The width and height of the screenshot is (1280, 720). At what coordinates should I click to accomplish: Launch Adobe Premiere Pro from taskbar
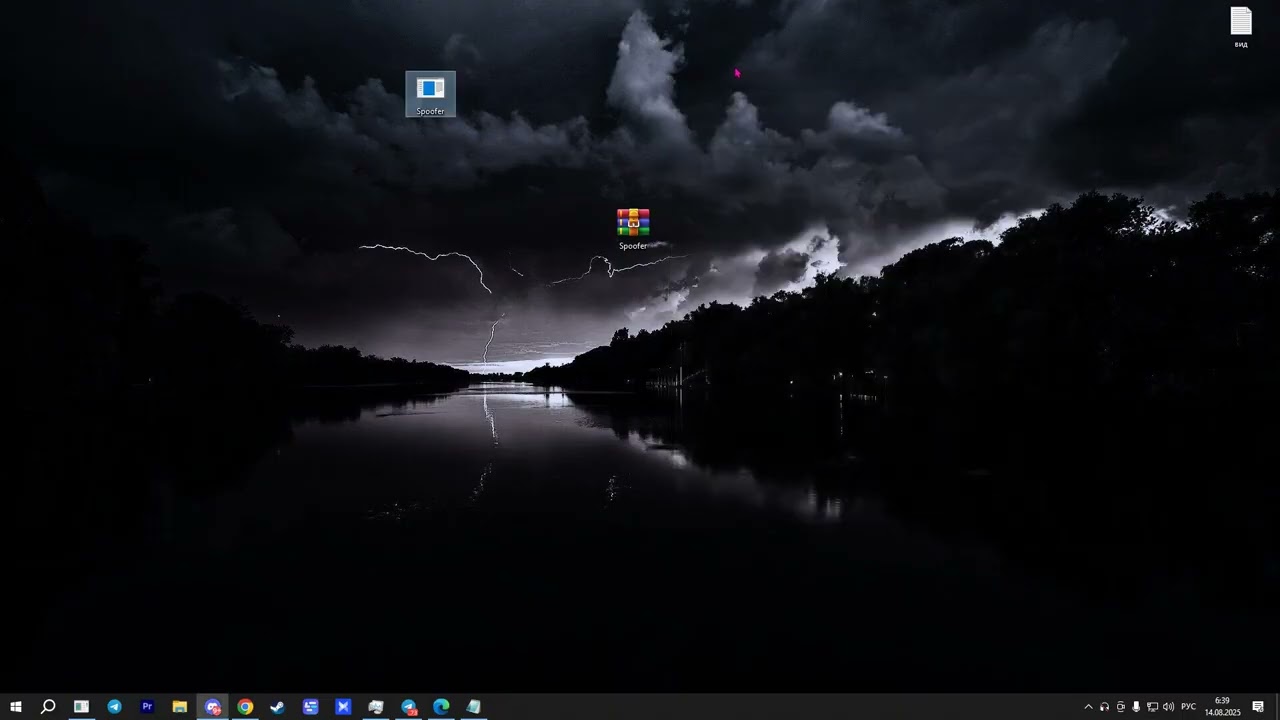point(147,707)
